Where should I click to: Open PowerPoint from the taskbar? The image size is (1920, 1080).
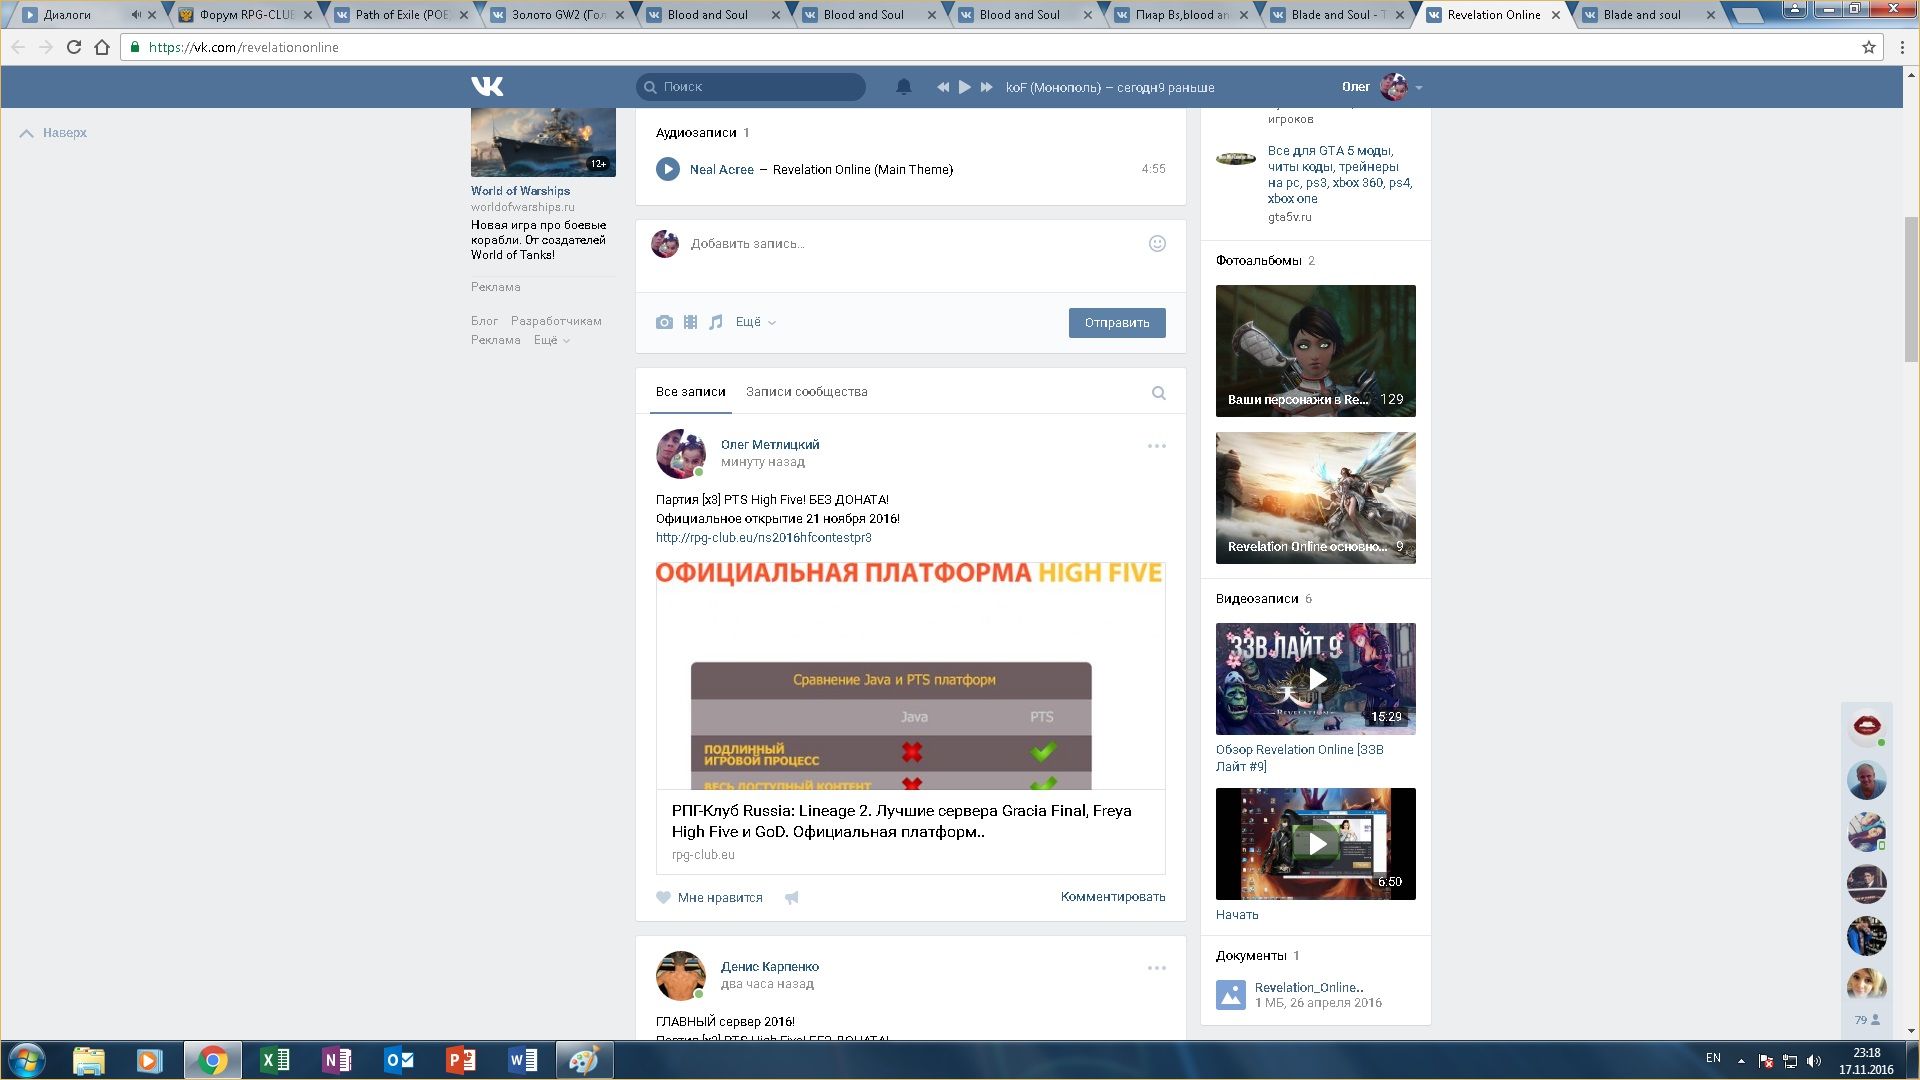pos(461,1060)
